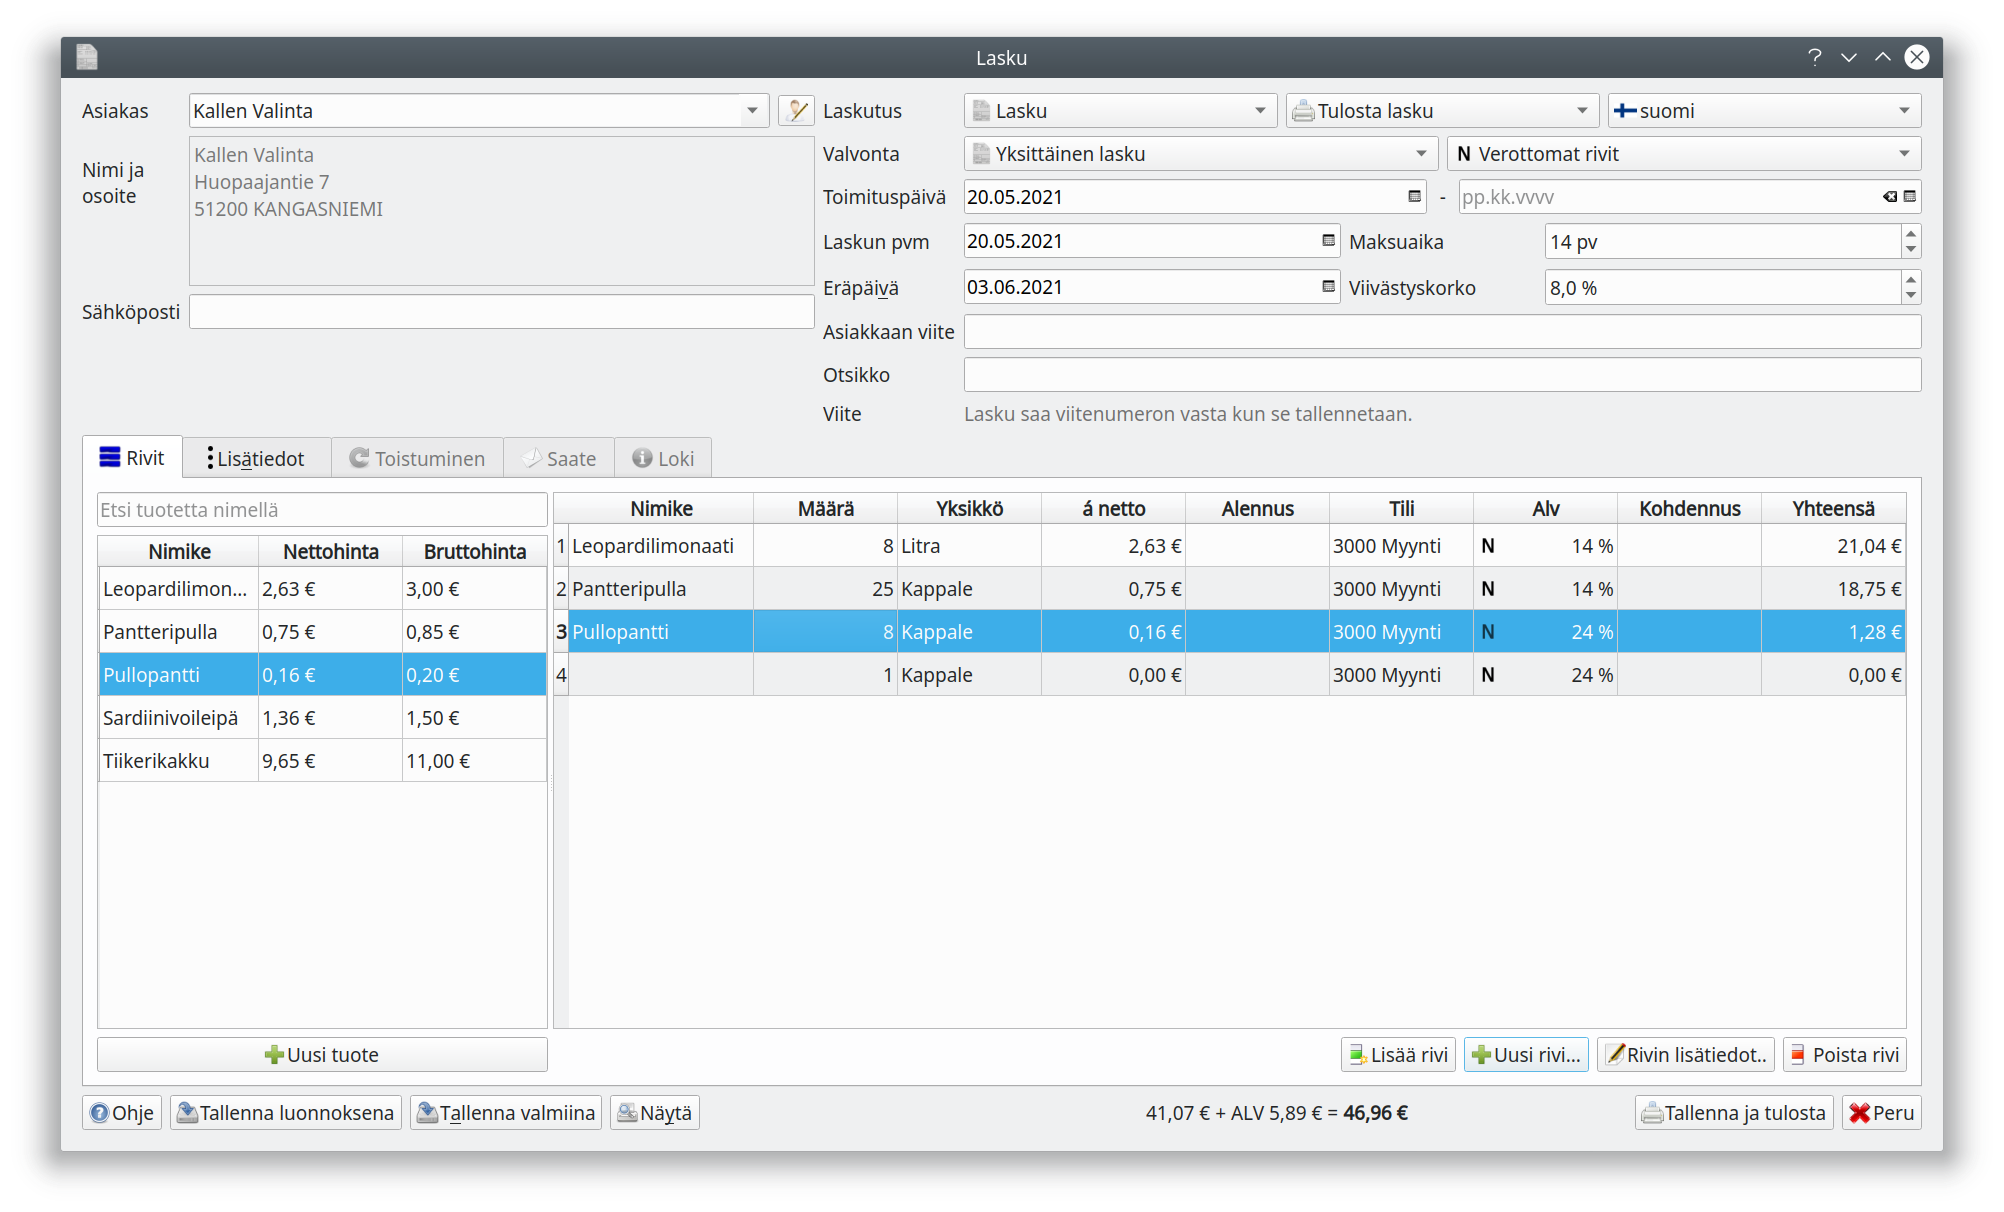Click Tallenna luonnoksena button
Viewport: 2004px width, 1212px height.
[286, 1113]
